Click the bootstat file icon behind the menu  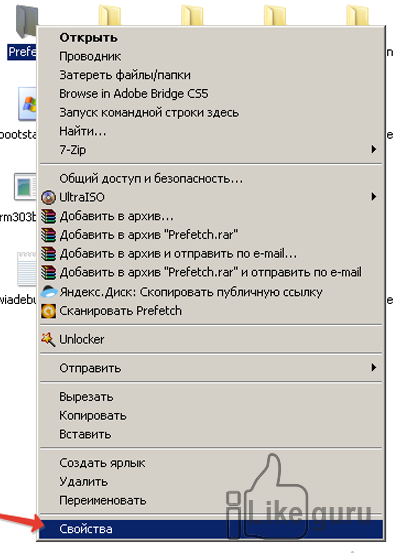click(28, 104)
